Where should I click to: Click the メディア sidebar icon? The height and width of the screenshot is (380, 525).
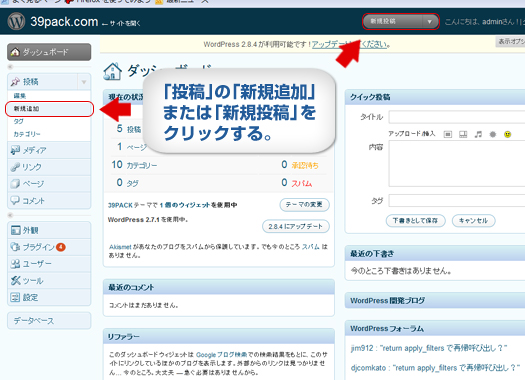click(15, 150)
